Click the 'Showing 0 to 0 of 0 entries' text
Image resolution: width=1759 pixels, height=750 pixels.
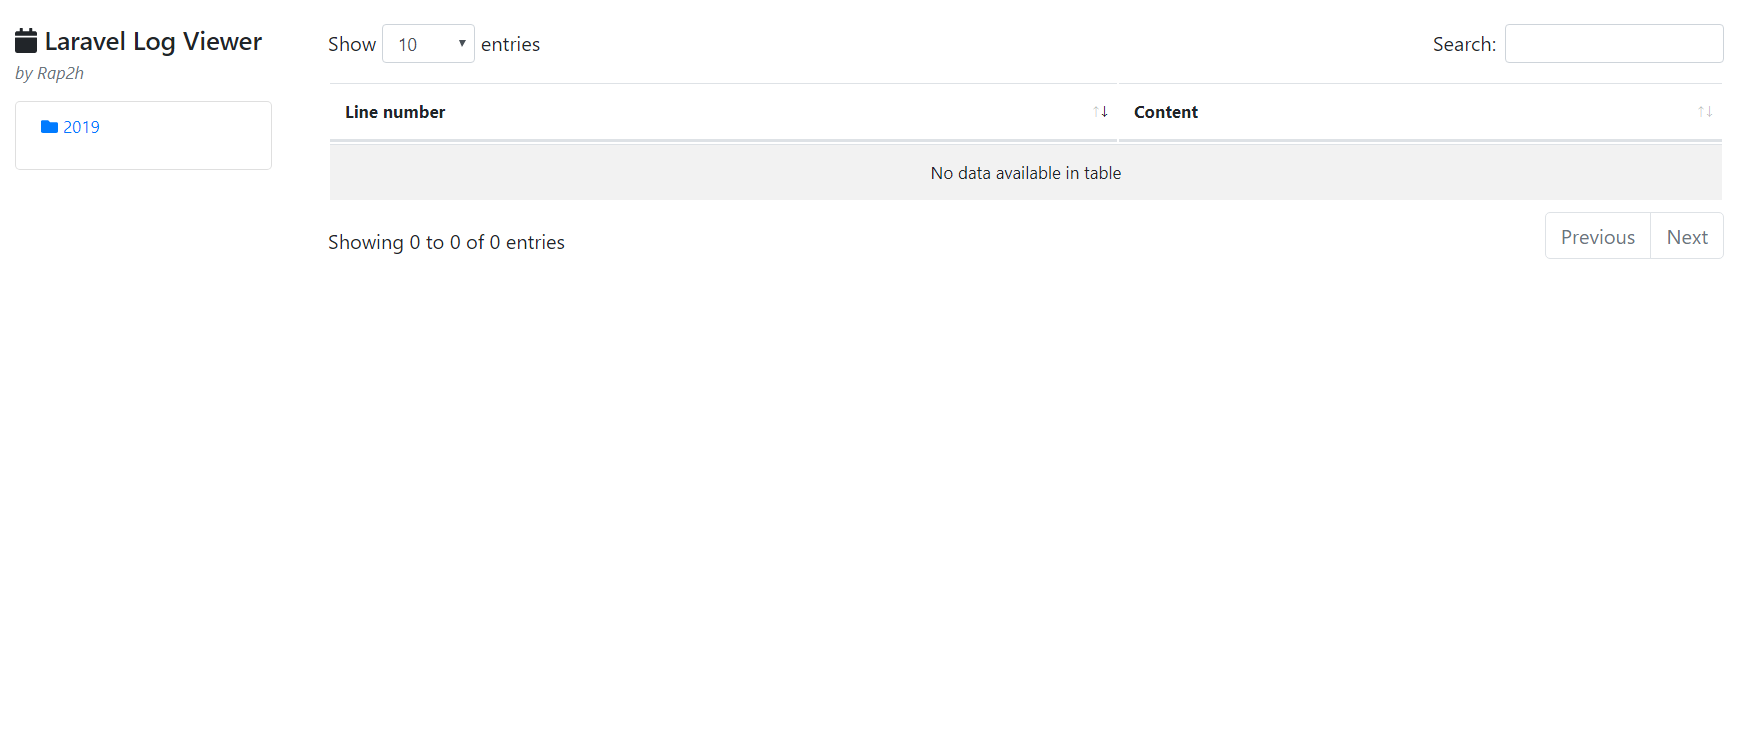[x=446, y=242]
